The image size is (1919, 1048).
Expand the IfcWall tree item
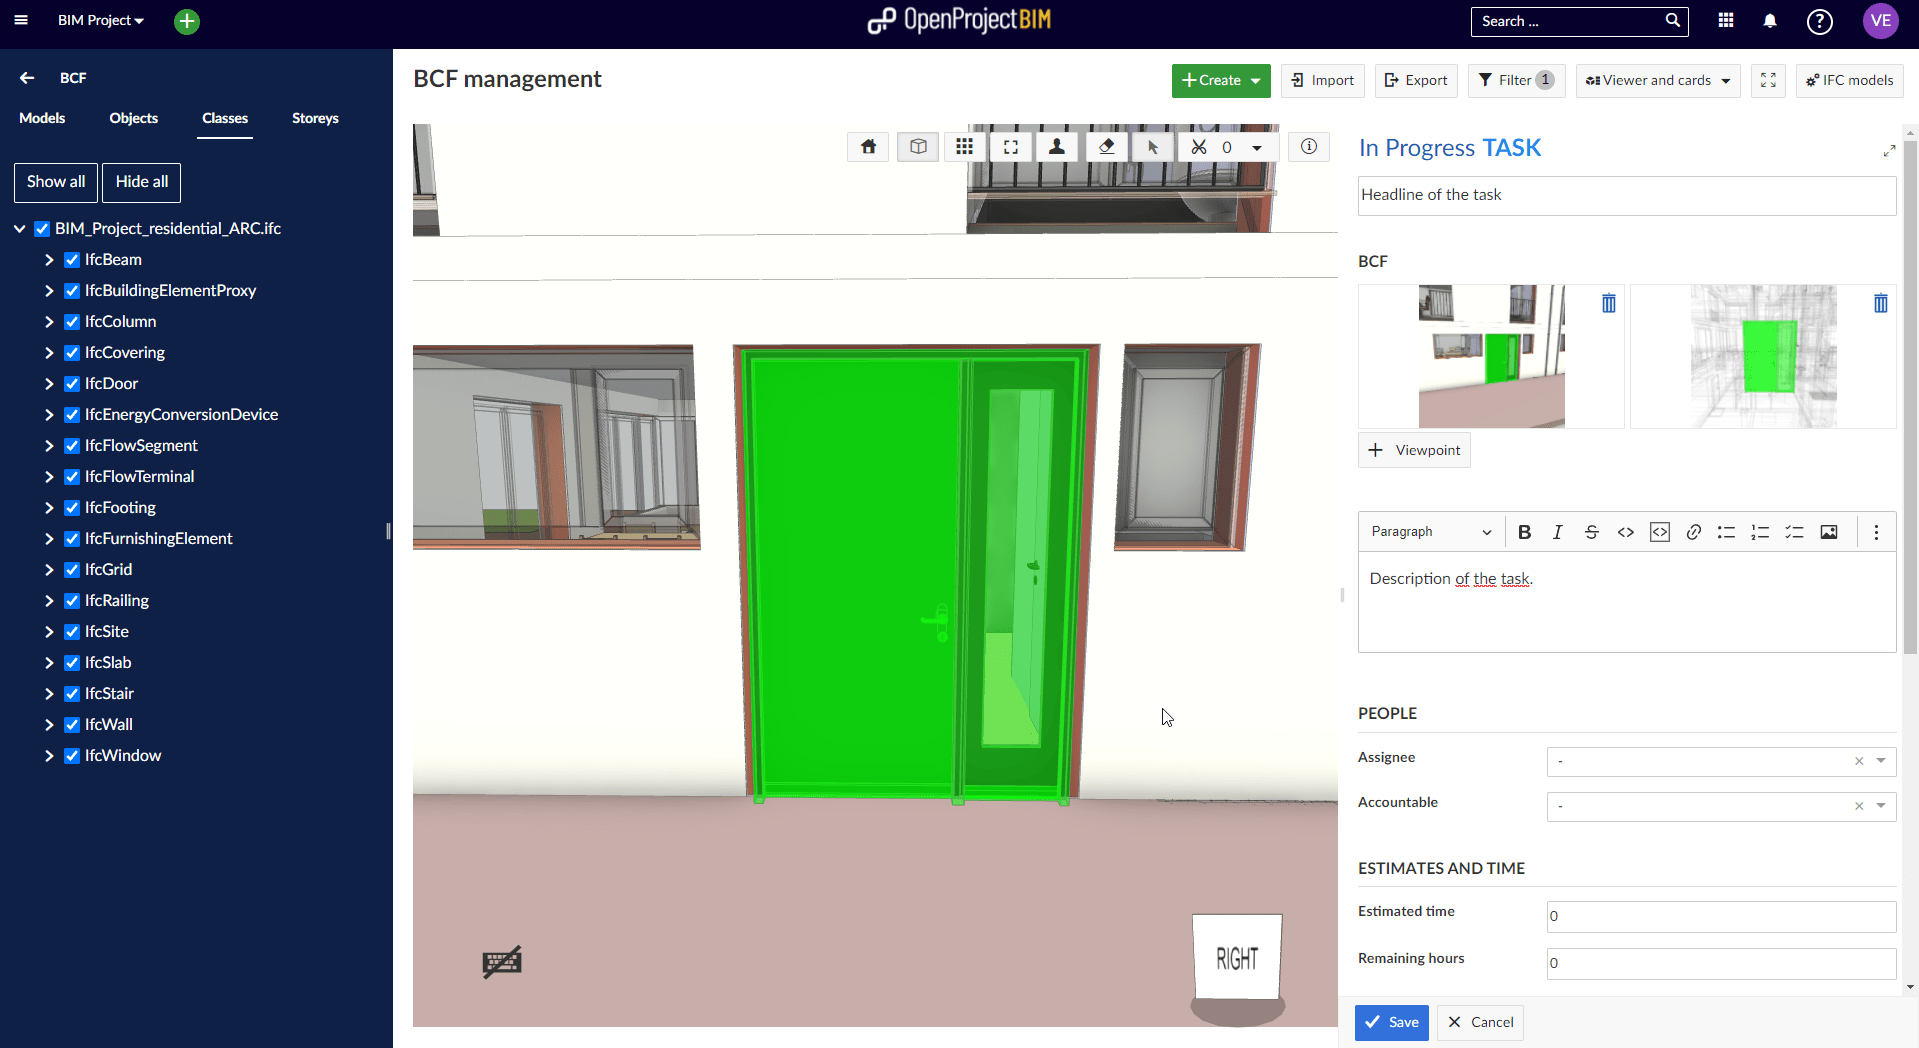[x=48, y=724]
